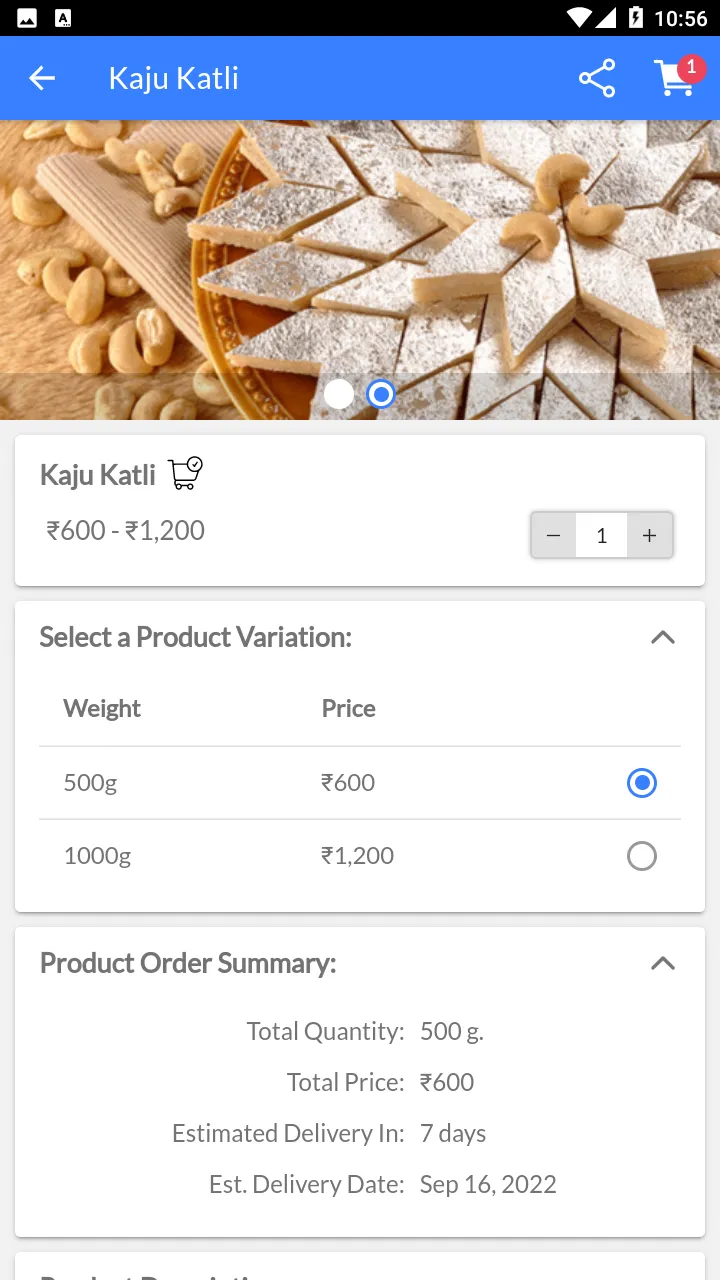The image size is (720, 1280).
Task: Collapse the Select a Product Variation section
Action: [662, 638]
